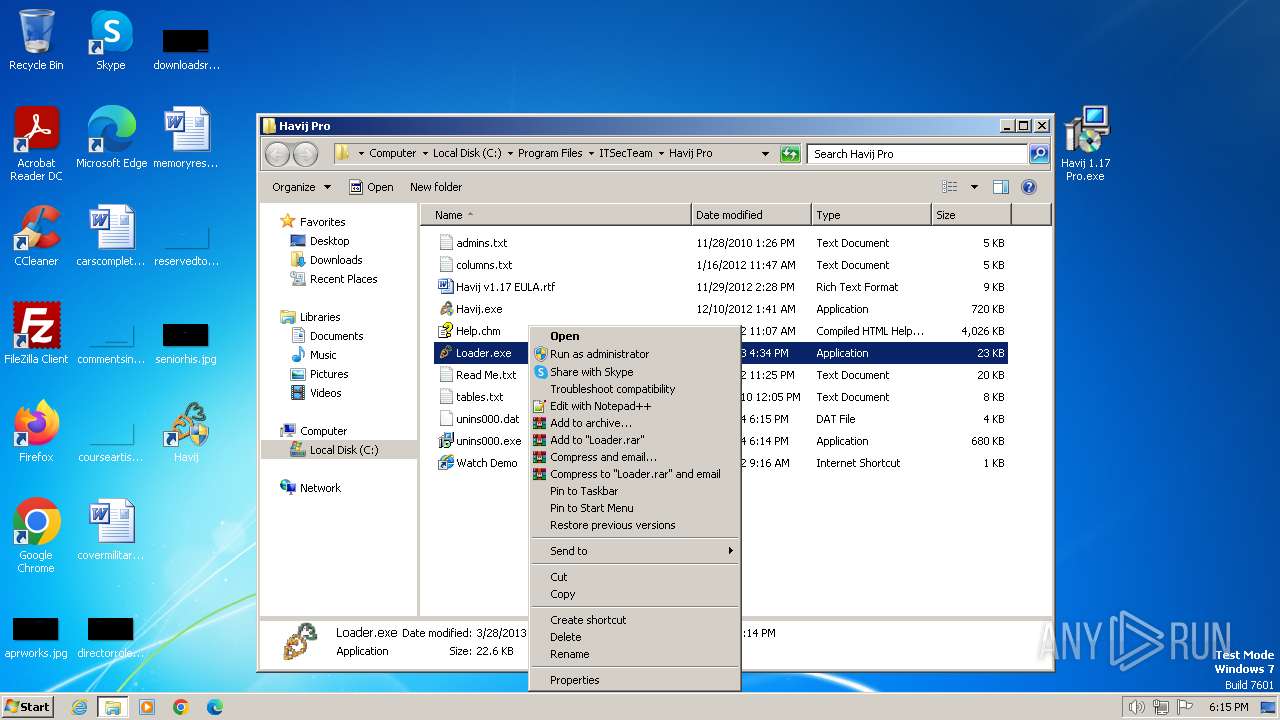This screenshot has width=1280, height=720.
Task: Click the Chrome taskbar icon
Action: pyautogui.click(x=181, y=707)
